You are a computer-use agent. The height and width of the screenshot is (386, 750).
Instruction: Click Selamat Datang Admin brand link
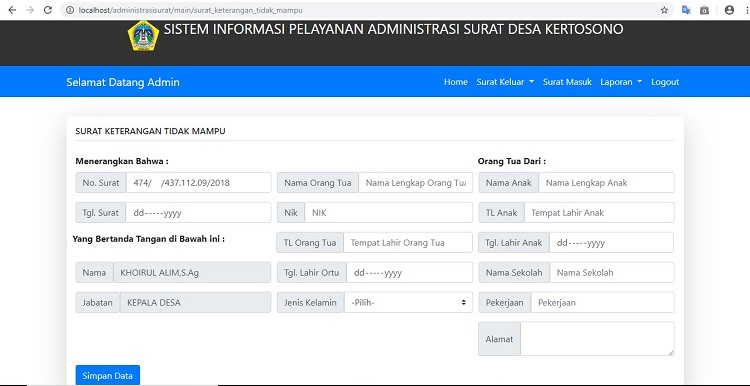[x=123, y=82]
